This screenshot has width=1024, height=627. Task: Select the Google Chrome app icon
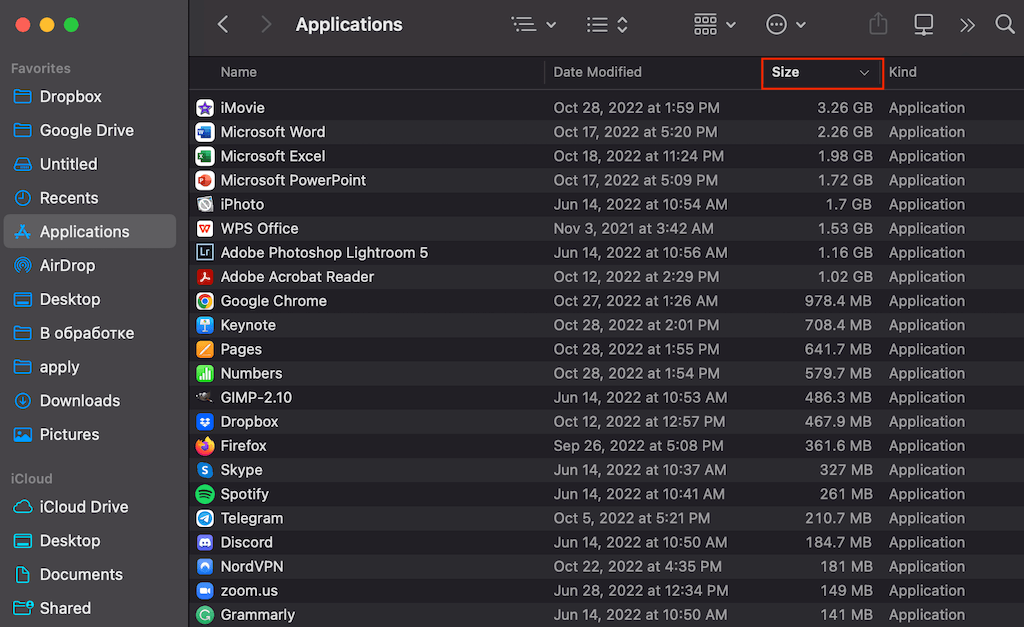point(205,301)
